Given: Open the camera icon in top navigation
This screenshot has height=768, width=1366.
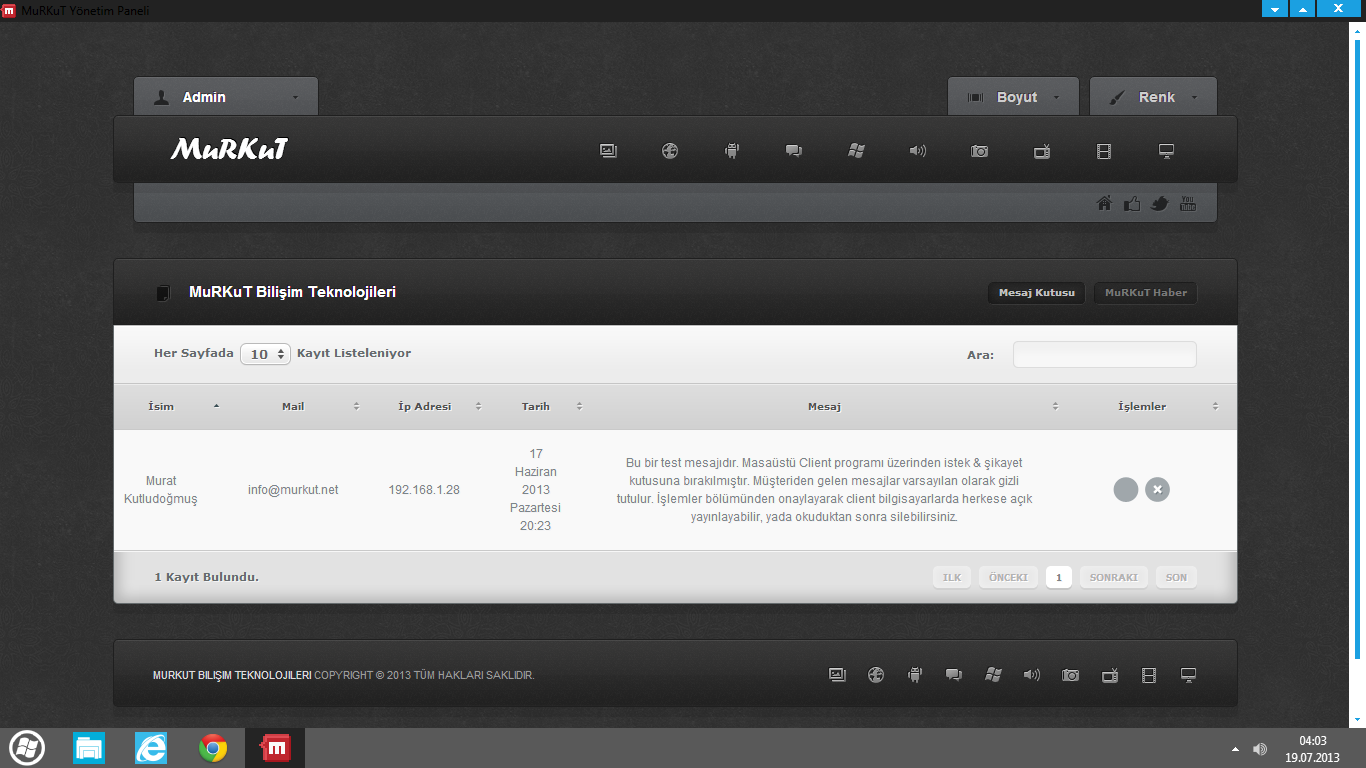Looking at the screenshot, I should point(980,151).
